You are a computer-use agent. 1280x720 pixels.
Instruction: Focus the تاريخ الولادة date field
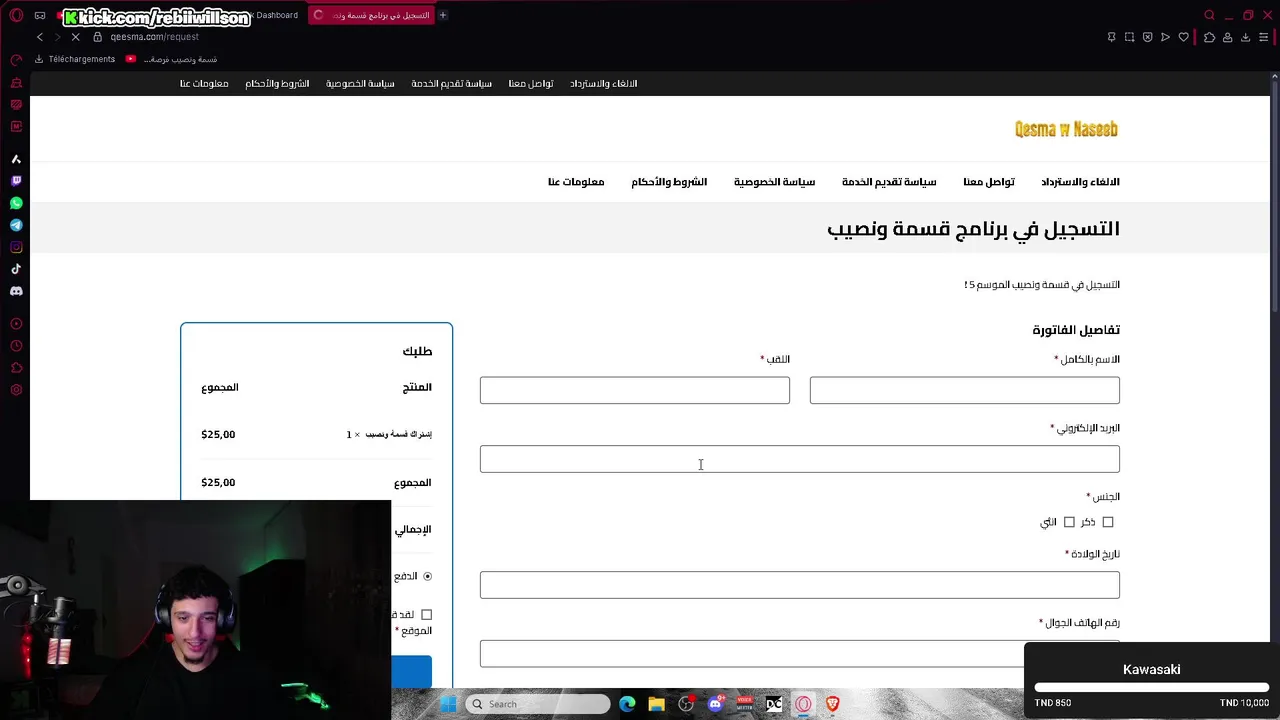(x=799, y=585)
